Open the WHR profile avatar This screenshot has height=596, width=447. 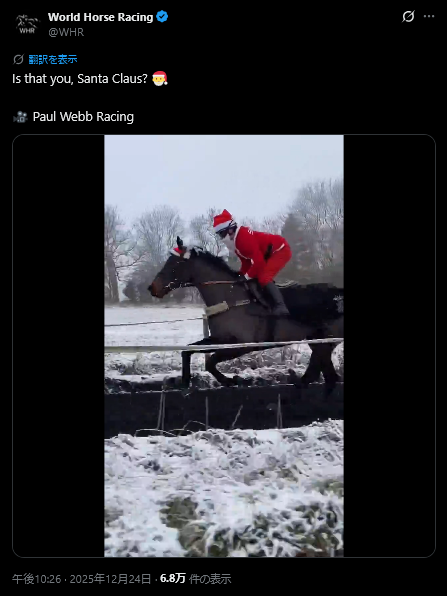click(x=27, y=24)
